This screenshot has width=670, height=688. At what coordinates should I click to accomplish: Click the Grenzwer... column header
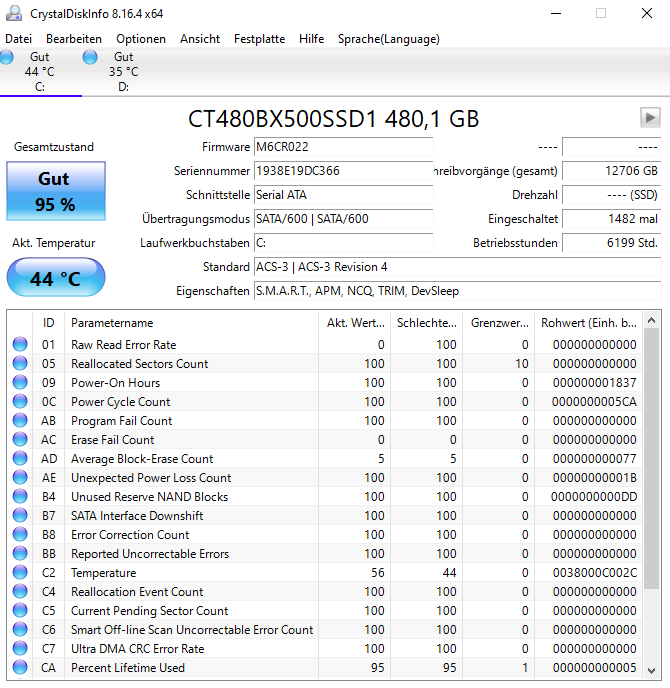(x=499, y=323)
